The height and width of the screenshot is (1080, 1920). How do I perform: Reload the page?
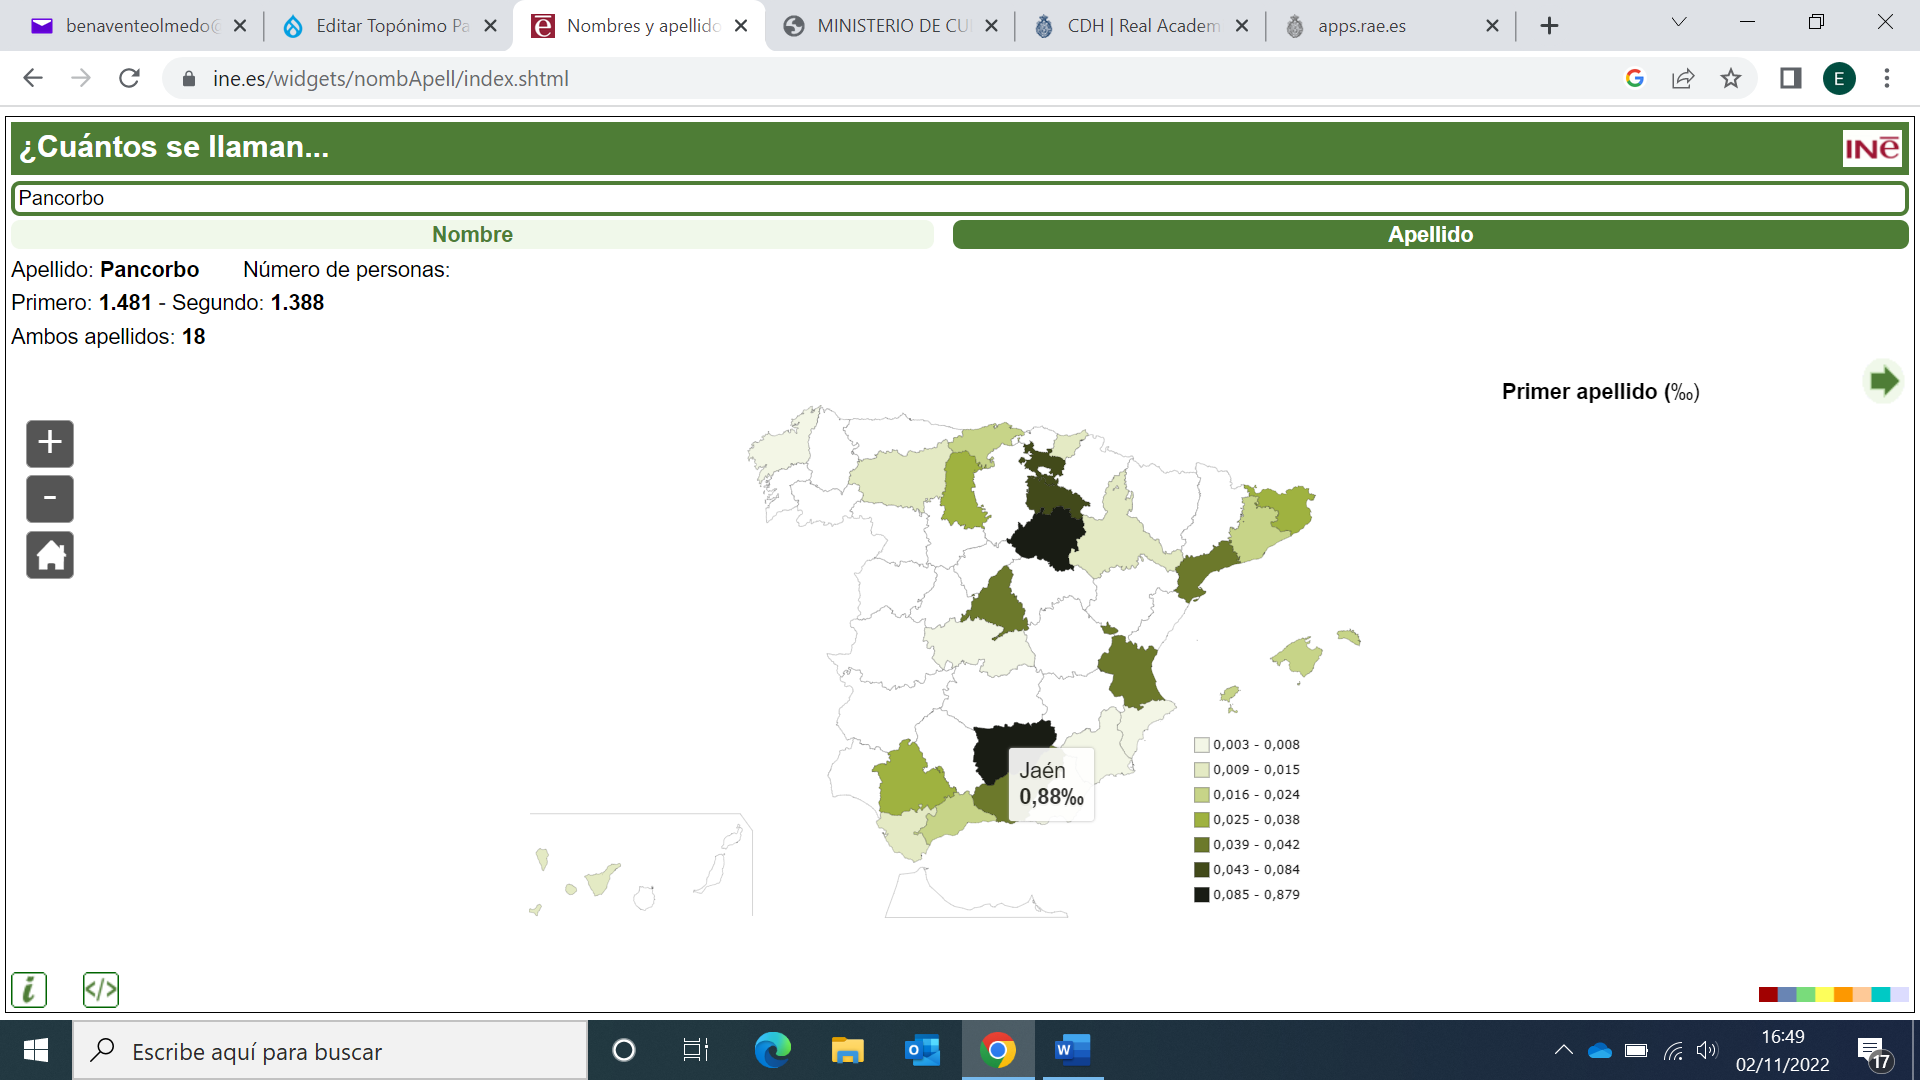(x=129, y=79)
